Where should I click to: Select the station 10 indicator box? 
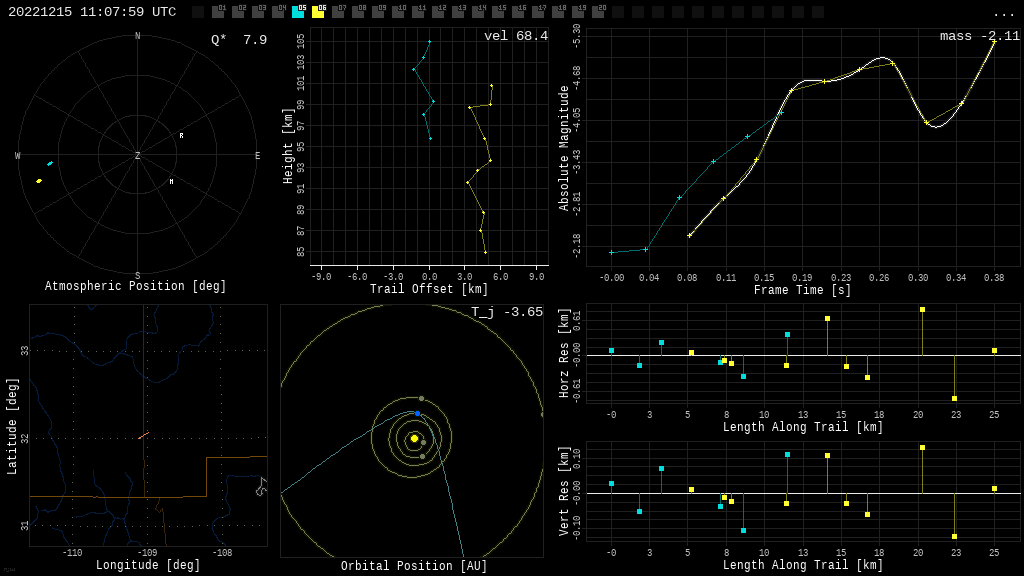pos(398,12)
